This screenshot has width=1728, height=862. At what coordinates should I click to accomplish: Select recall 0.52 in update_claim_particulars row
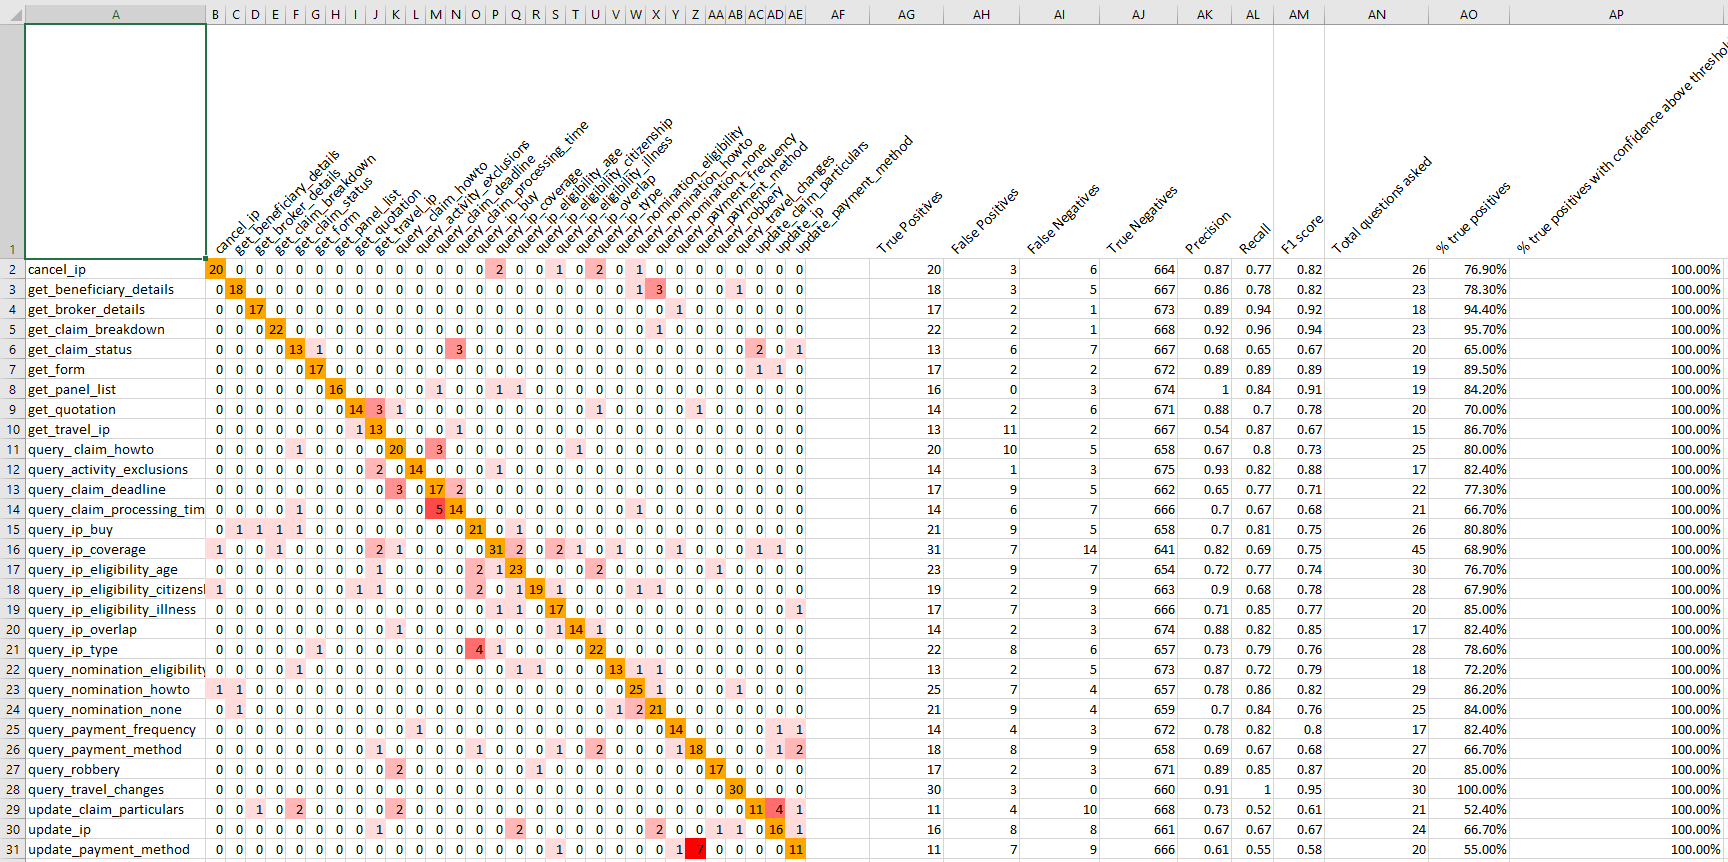pyautogui.click(x=1253, y=809)
